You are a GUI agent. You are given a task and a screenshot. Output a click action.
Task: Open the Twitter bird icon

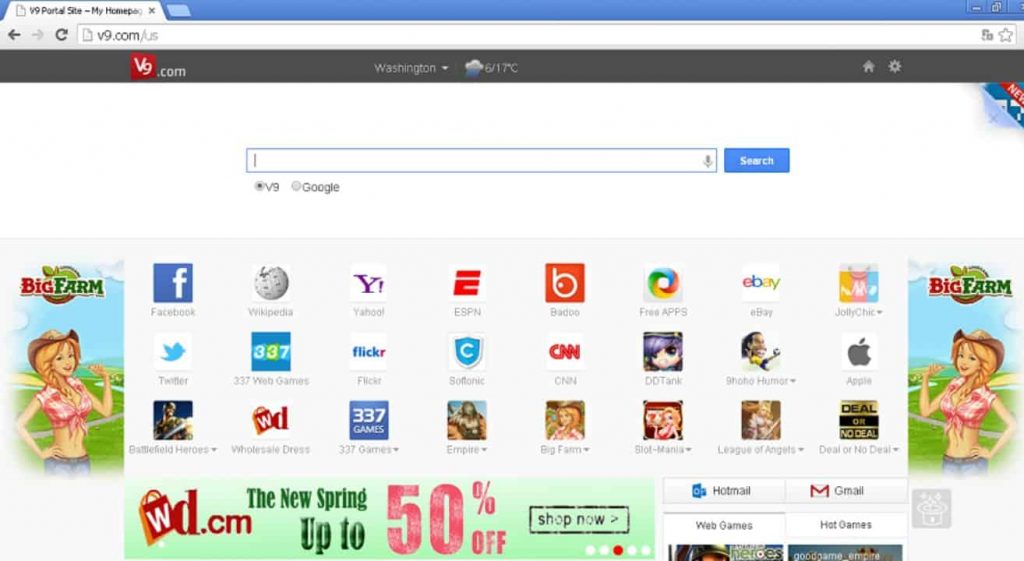pyautogui.click(x=173, y=351)
